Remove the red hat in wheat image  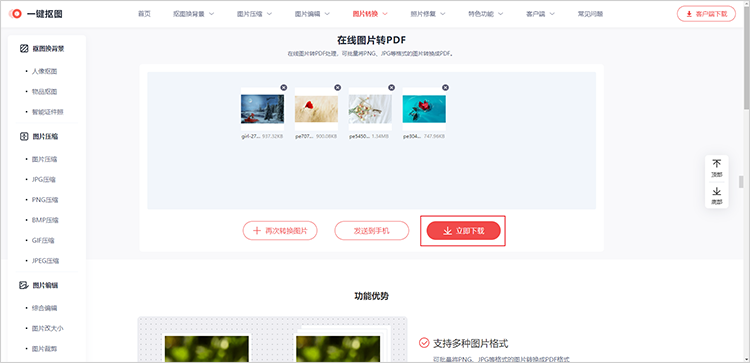(338, 88)
